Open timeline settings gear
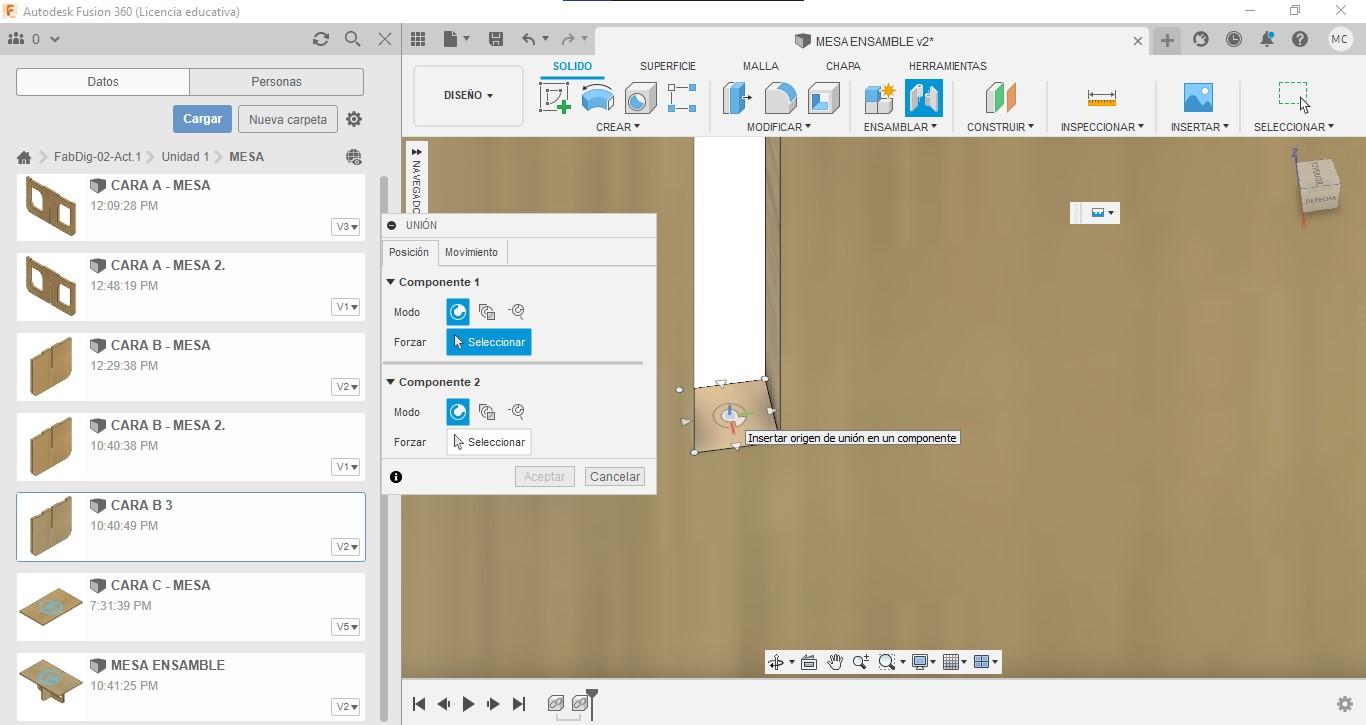Image resolution: width=1366 pixels, height=725 pixels. click(x=1345, y=704)
